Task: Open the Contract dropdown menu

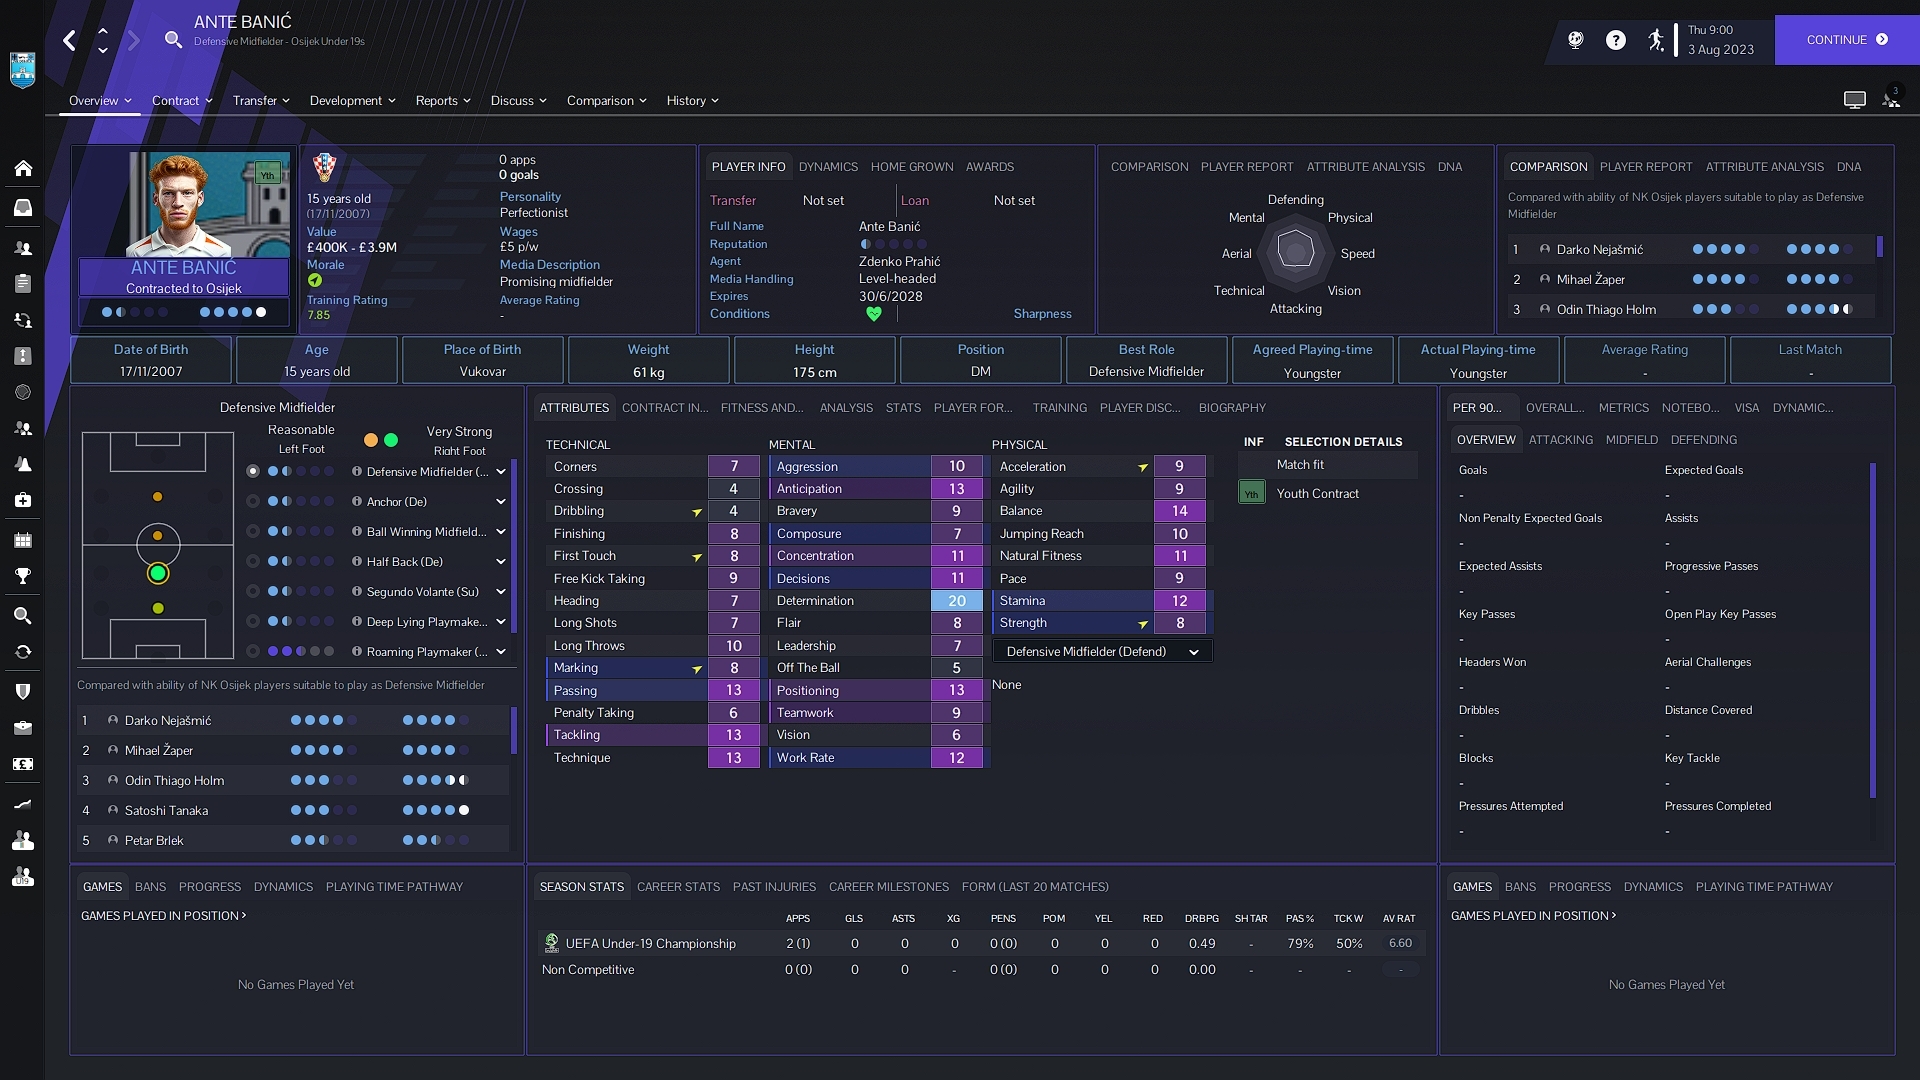Action: pyautogui.click(x=182, y=101)
